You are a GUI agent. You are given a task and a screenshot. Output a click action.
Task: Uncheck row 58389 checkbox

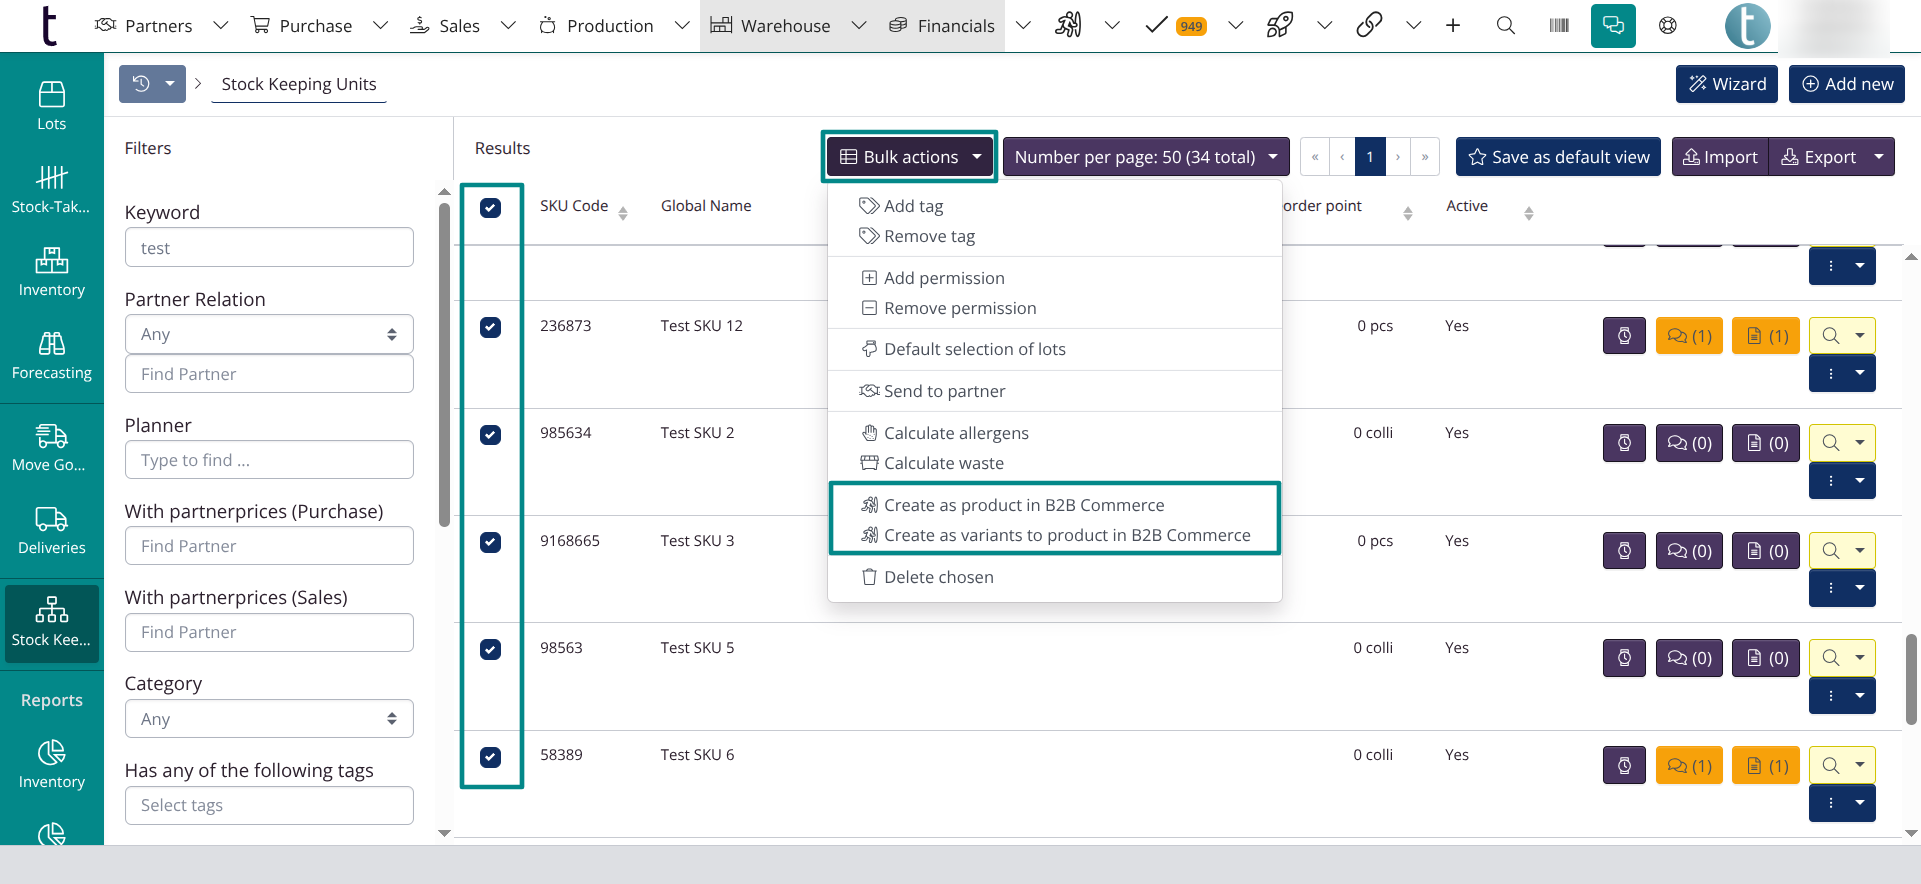[490, 757]
